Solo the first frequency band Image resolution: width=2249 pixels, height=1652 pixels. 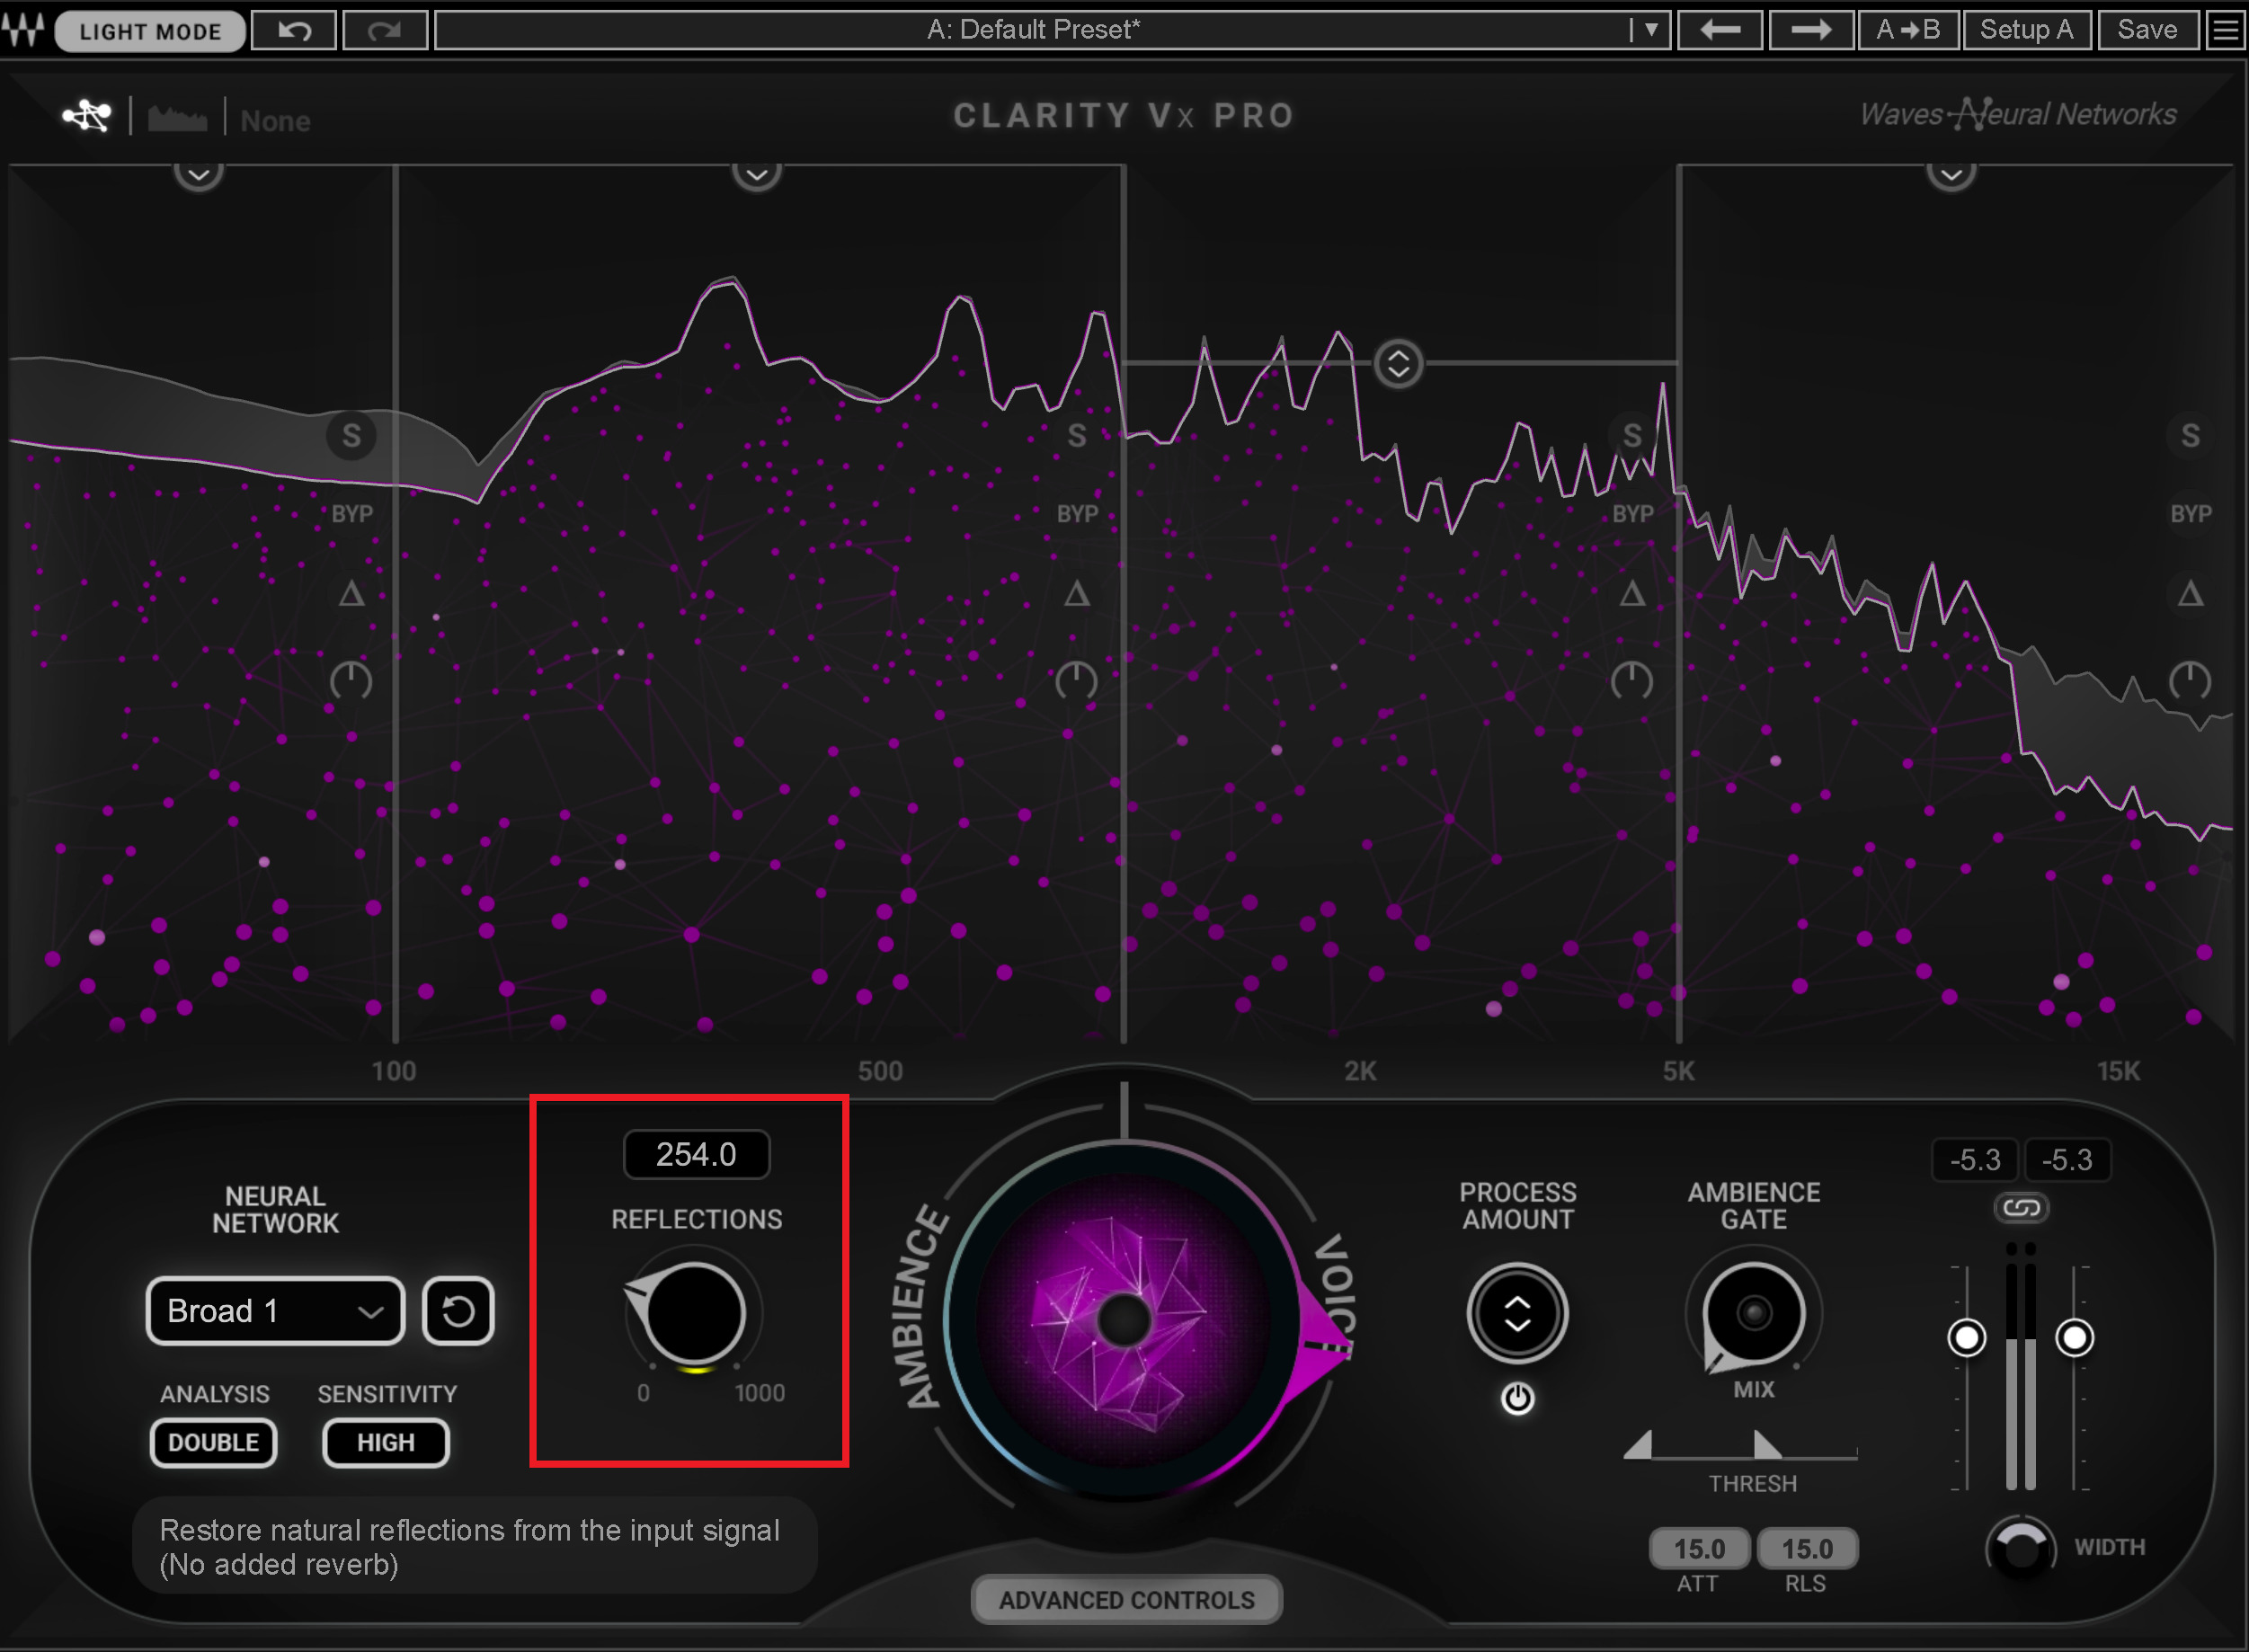click(351, 436)
